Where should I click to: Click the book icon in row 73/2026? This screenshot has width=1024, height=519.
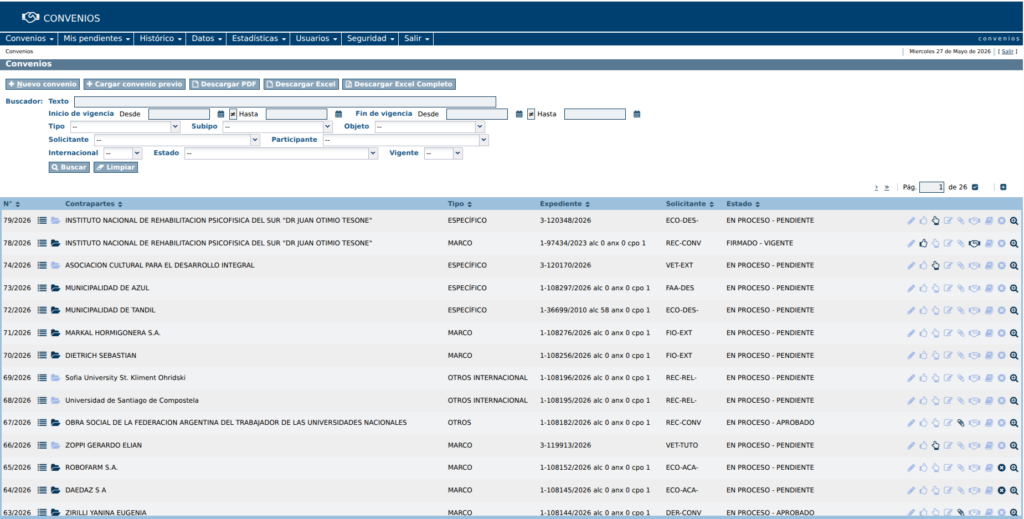[x=989, y=288]
